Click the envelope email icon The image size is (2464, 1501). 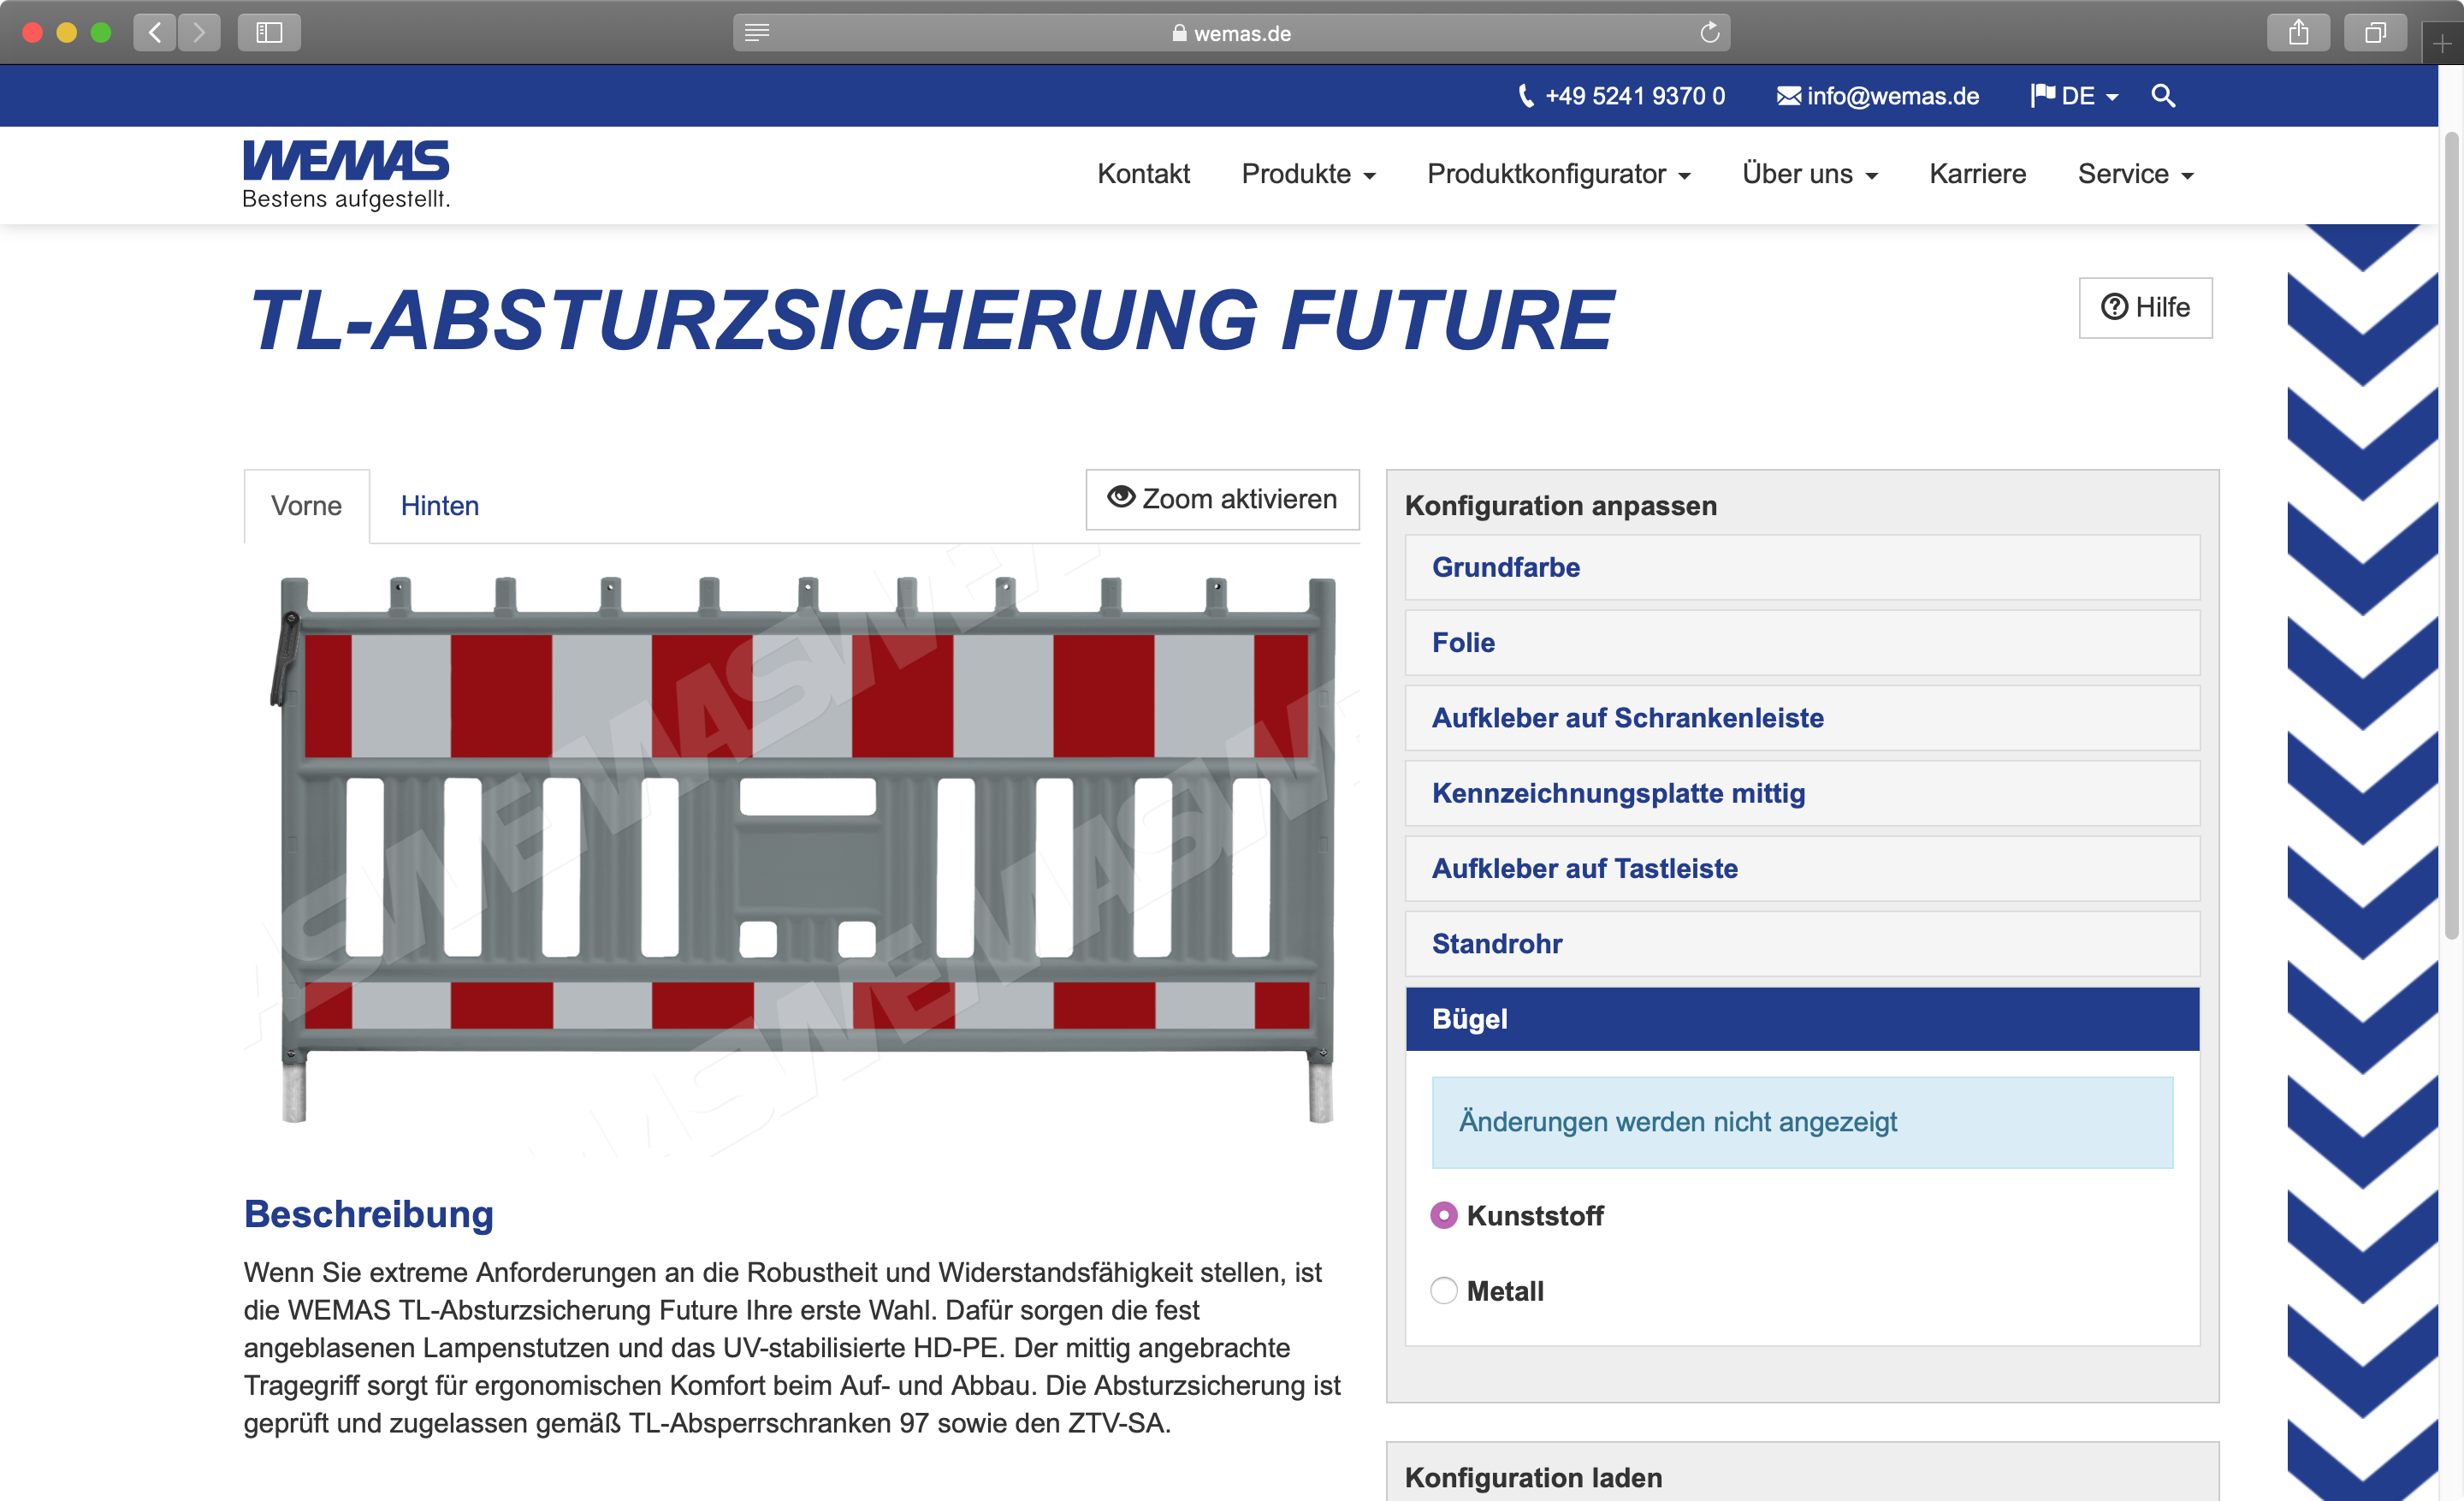(1789, 96)
